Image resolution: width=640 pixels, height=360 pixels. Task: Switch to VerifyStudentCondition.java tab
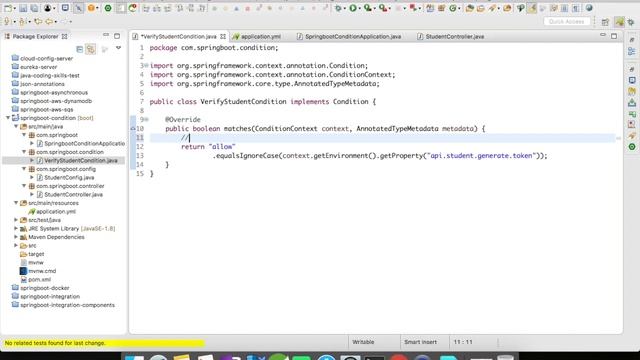(179, 36)
